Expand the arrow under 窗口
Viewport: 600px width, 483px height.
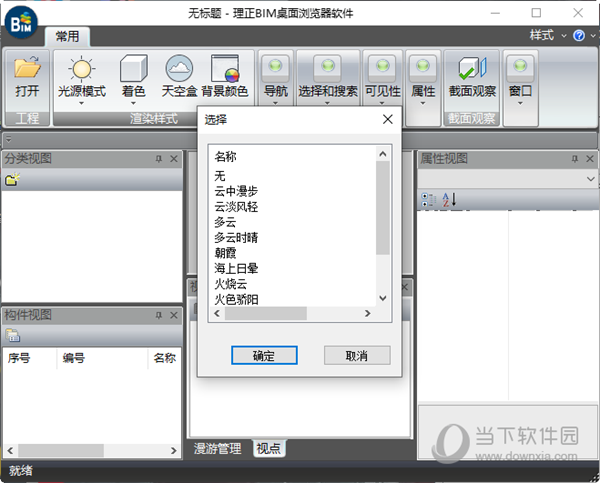(520, 103)
